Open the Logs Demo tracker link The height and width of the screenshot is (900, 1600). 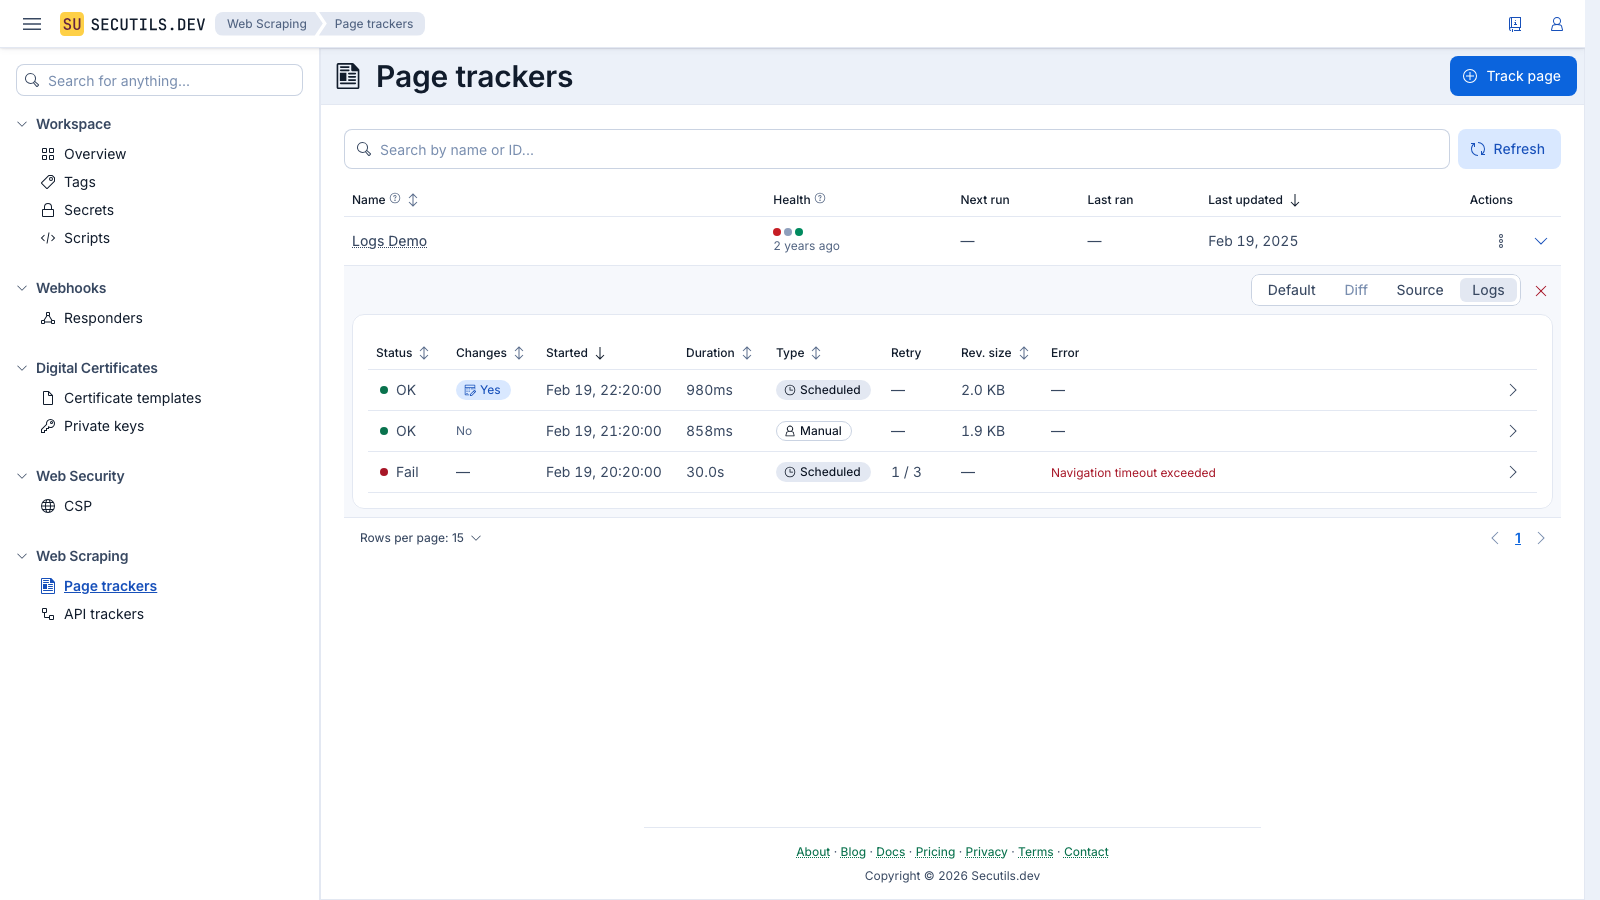tap(389, 241)
